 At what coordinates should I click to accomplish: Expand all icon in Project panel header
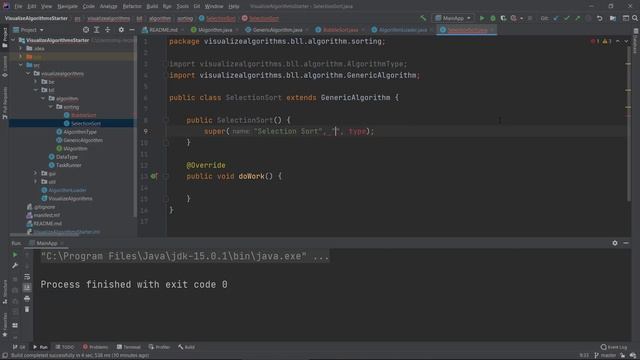[x=97, y=30]
